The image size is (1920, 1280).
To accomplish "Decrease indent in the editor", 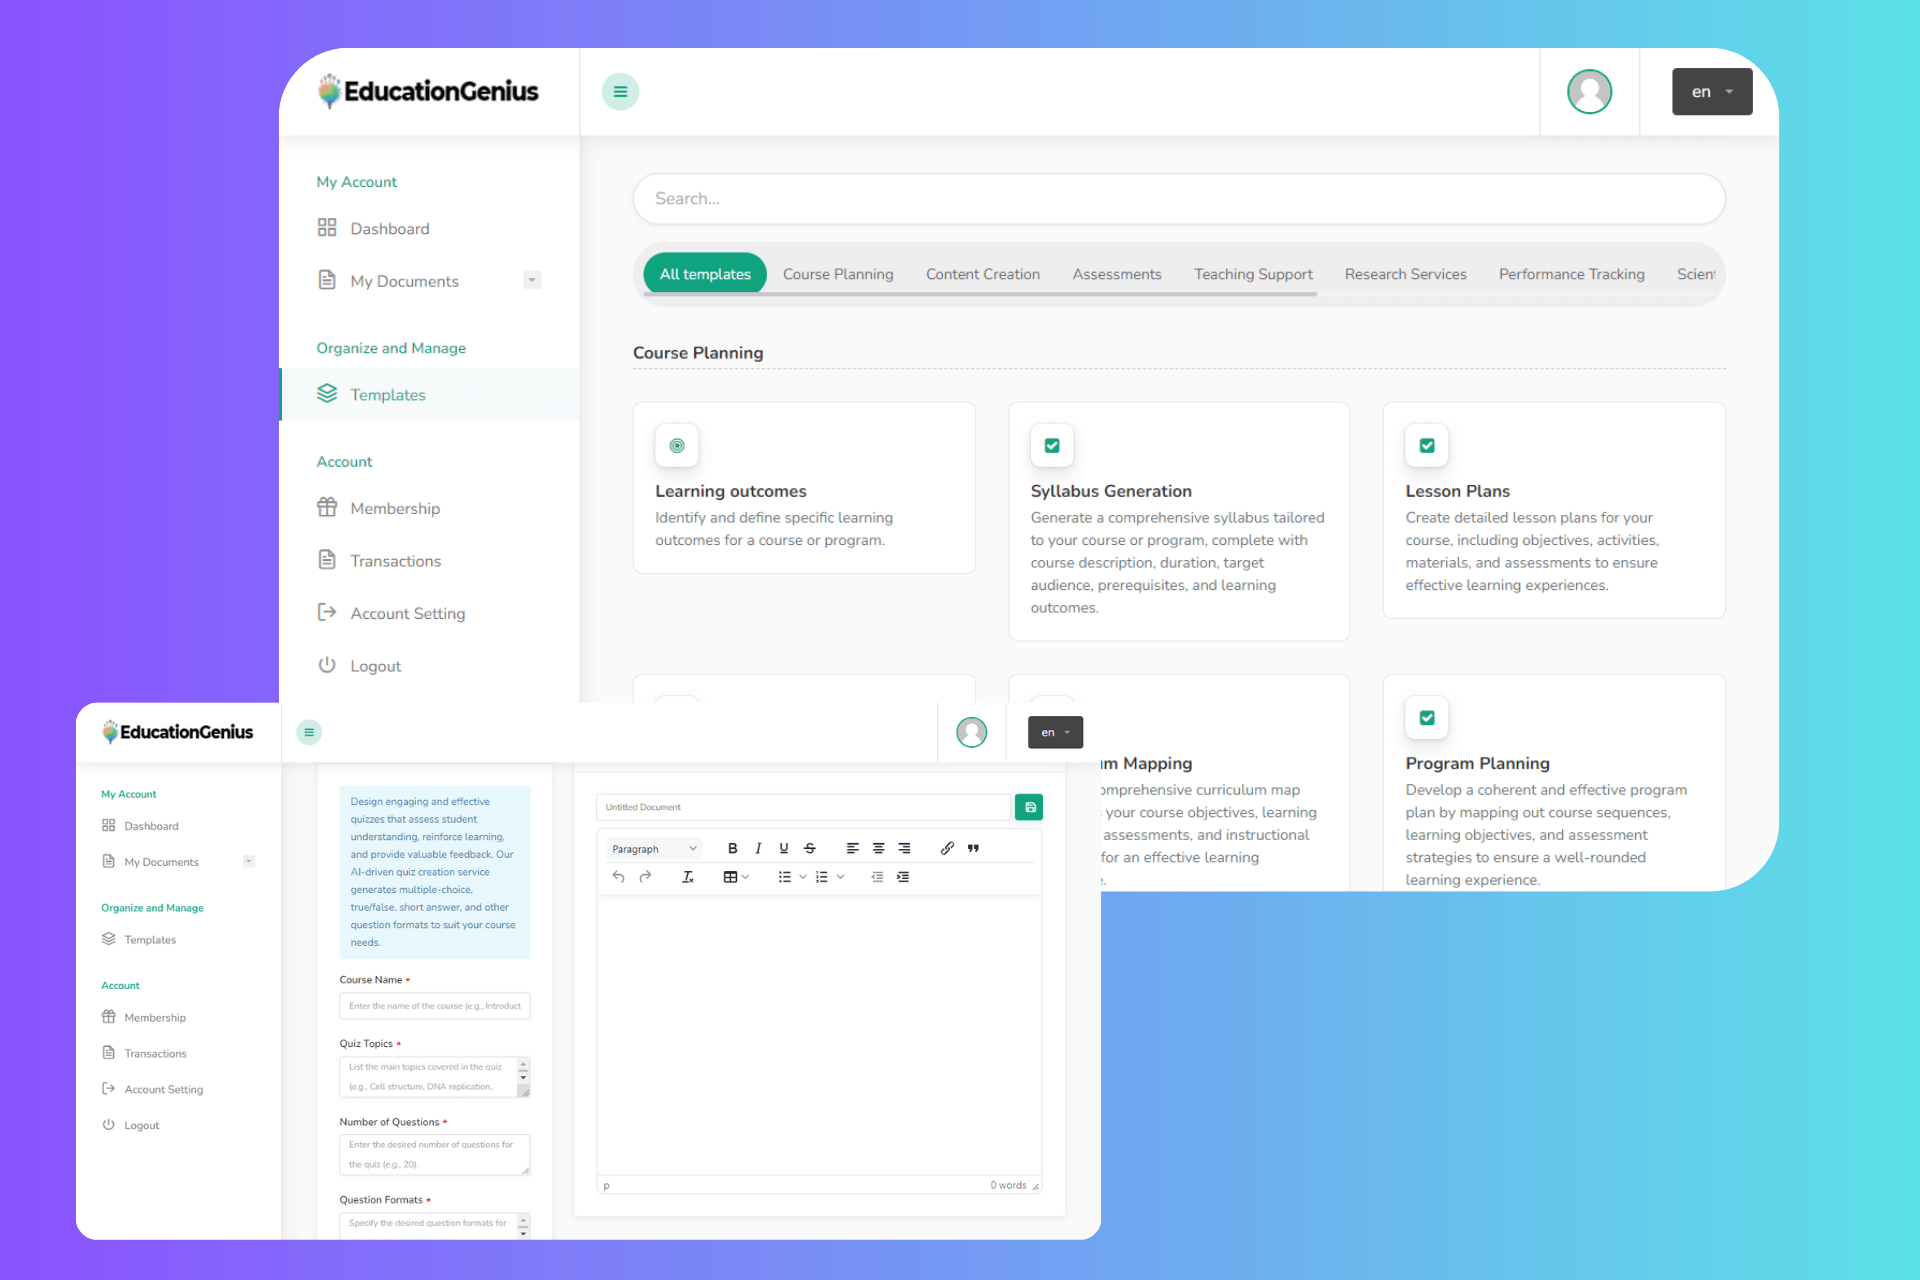I will click(877, 877).
